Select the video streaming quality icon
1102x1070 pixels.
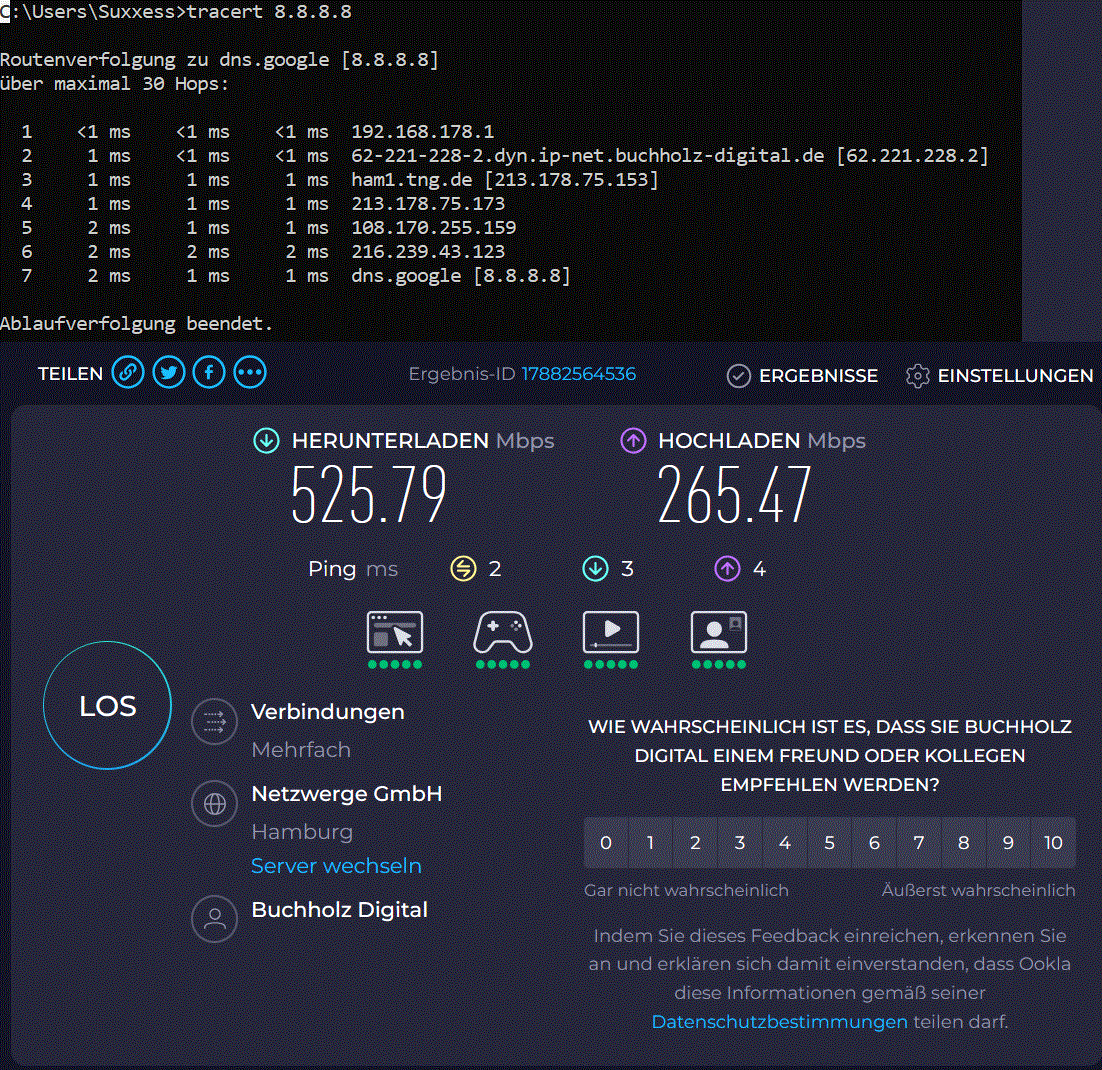611,632
